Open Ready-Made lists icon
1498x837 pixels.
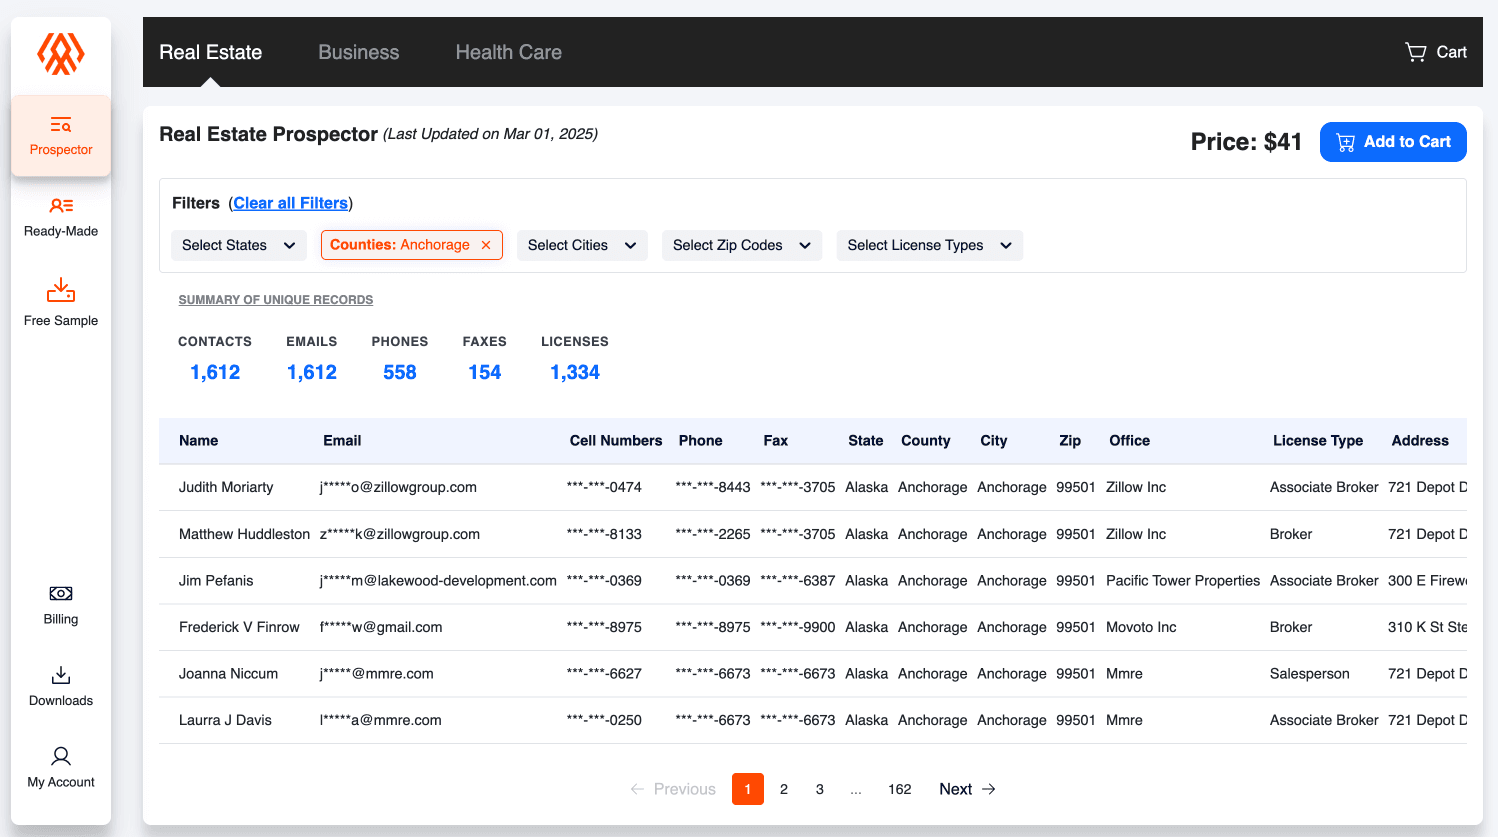pos(61,206)
